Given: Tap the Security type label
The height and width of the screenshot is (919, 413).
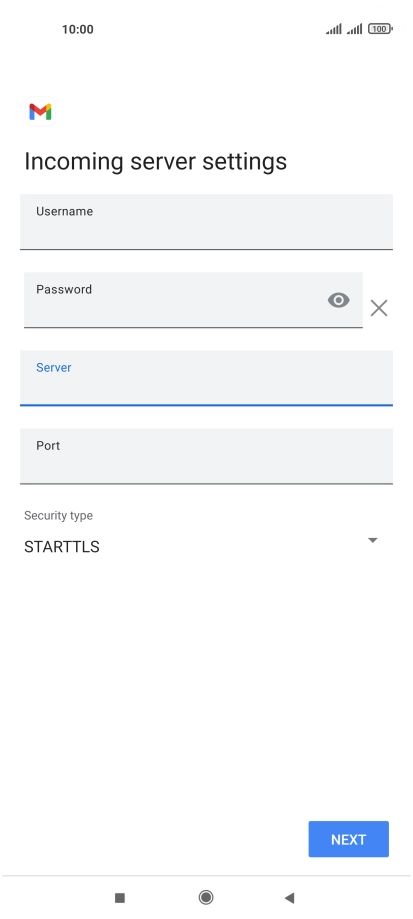Looking at the screenshot, I should click(58, 516).
